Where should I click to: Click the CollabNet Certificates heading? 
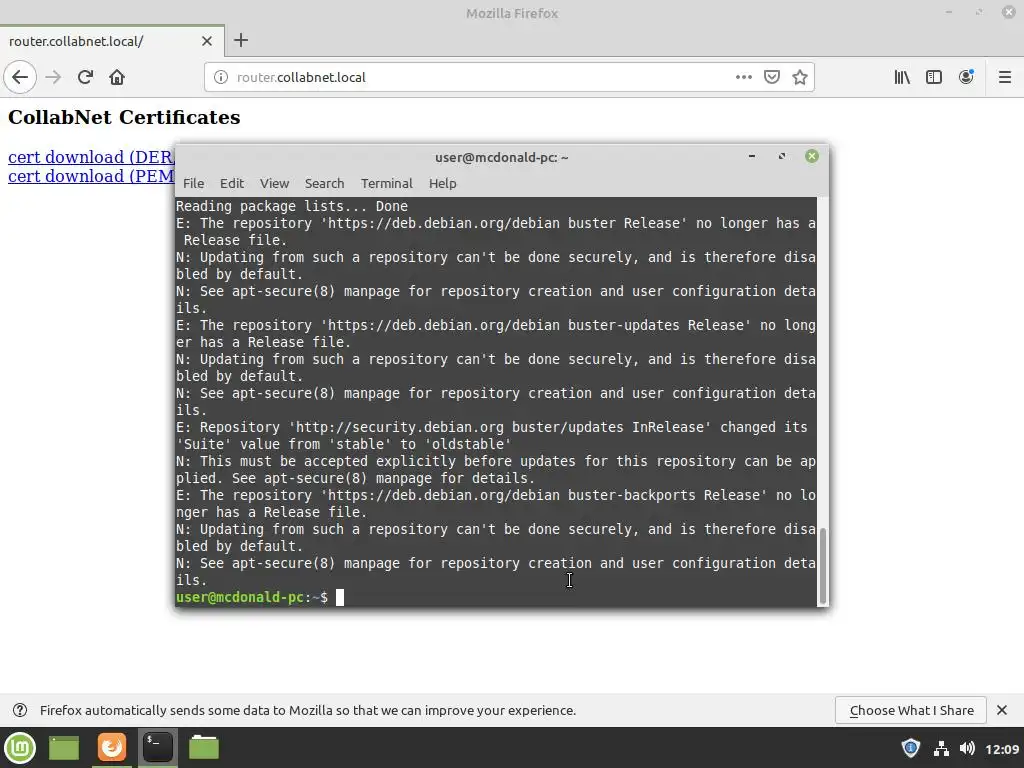(124, 118)
